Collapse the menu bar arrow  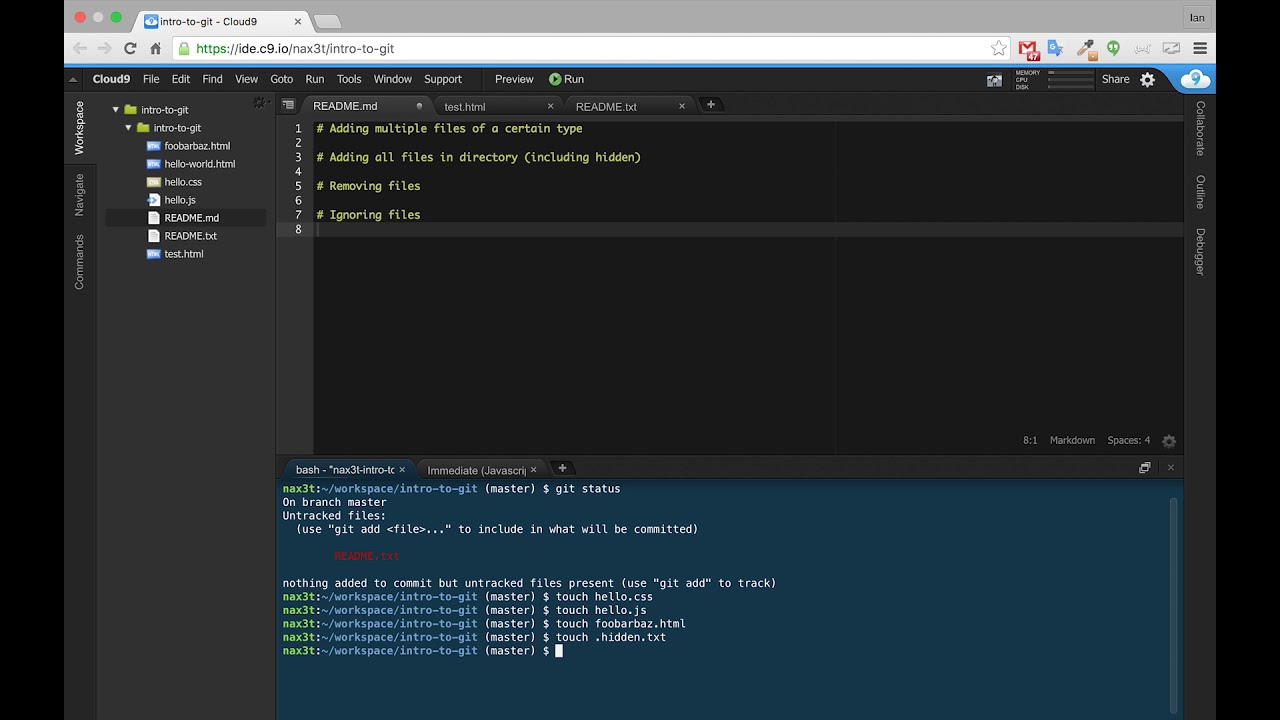tap(73, 79)
